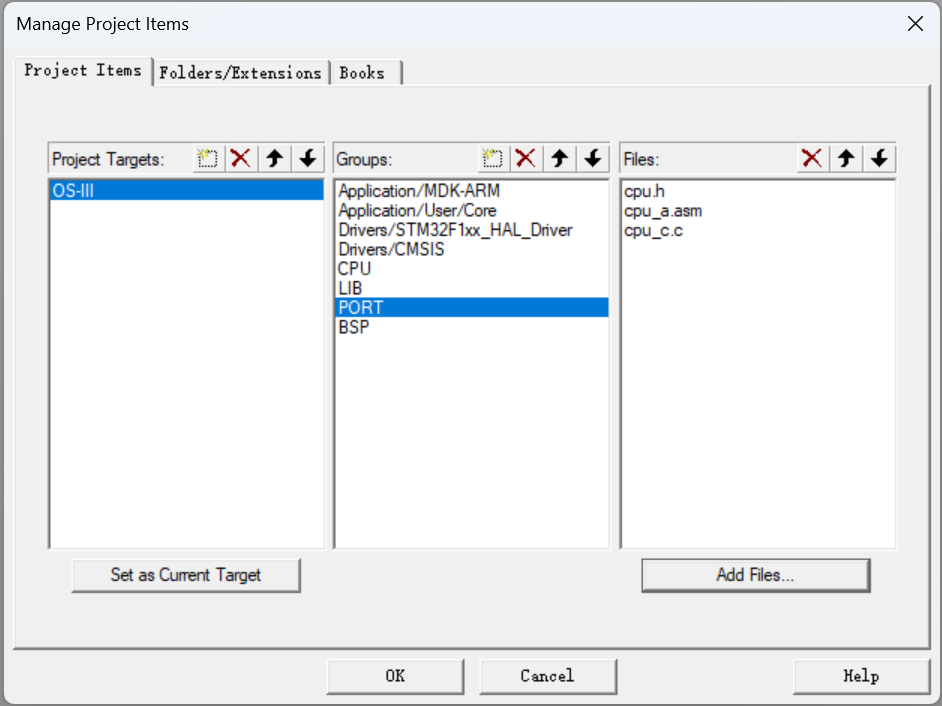The width and height of the screenshot is (942, 706).
Task: Select the OS-III project target
Action: 187,190
